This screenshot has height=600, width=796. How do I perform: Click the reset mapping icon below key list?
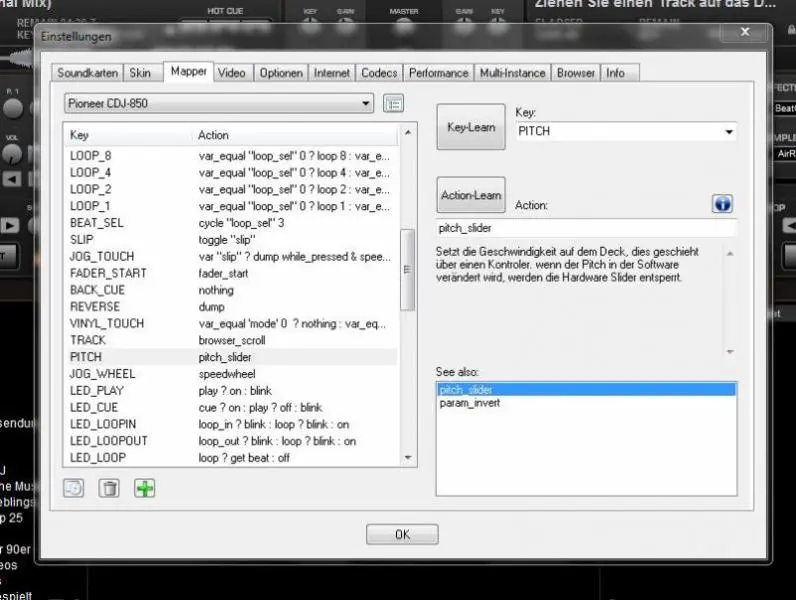(73, 488)
